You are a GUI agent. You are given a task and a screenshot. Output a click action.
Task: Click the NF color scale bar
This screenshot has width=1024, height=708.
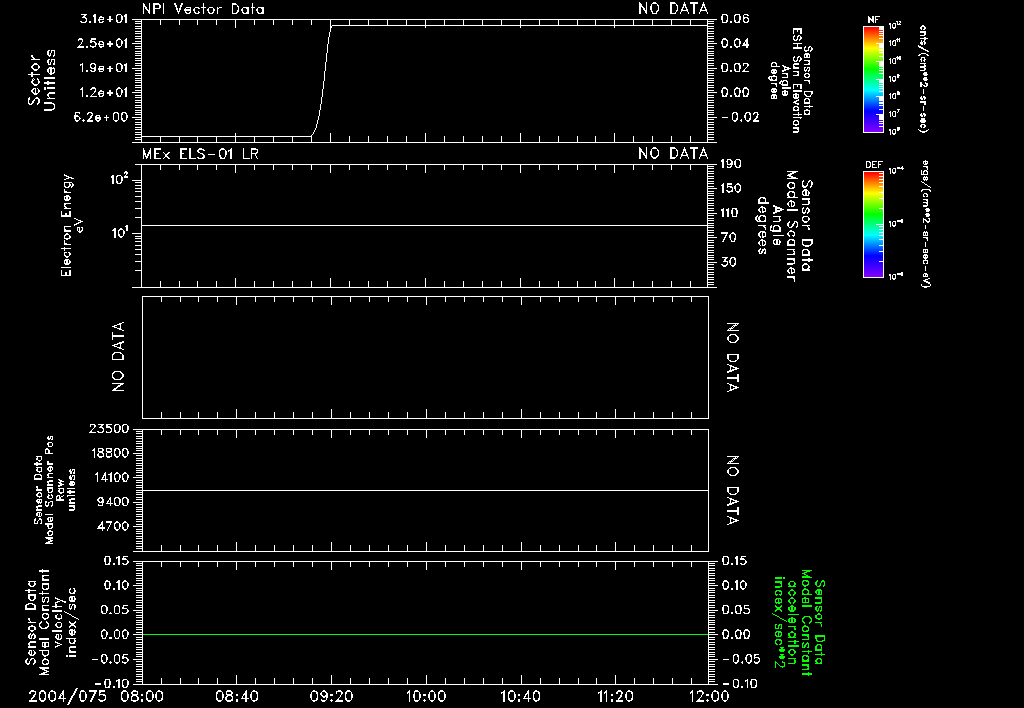(873, 79)
